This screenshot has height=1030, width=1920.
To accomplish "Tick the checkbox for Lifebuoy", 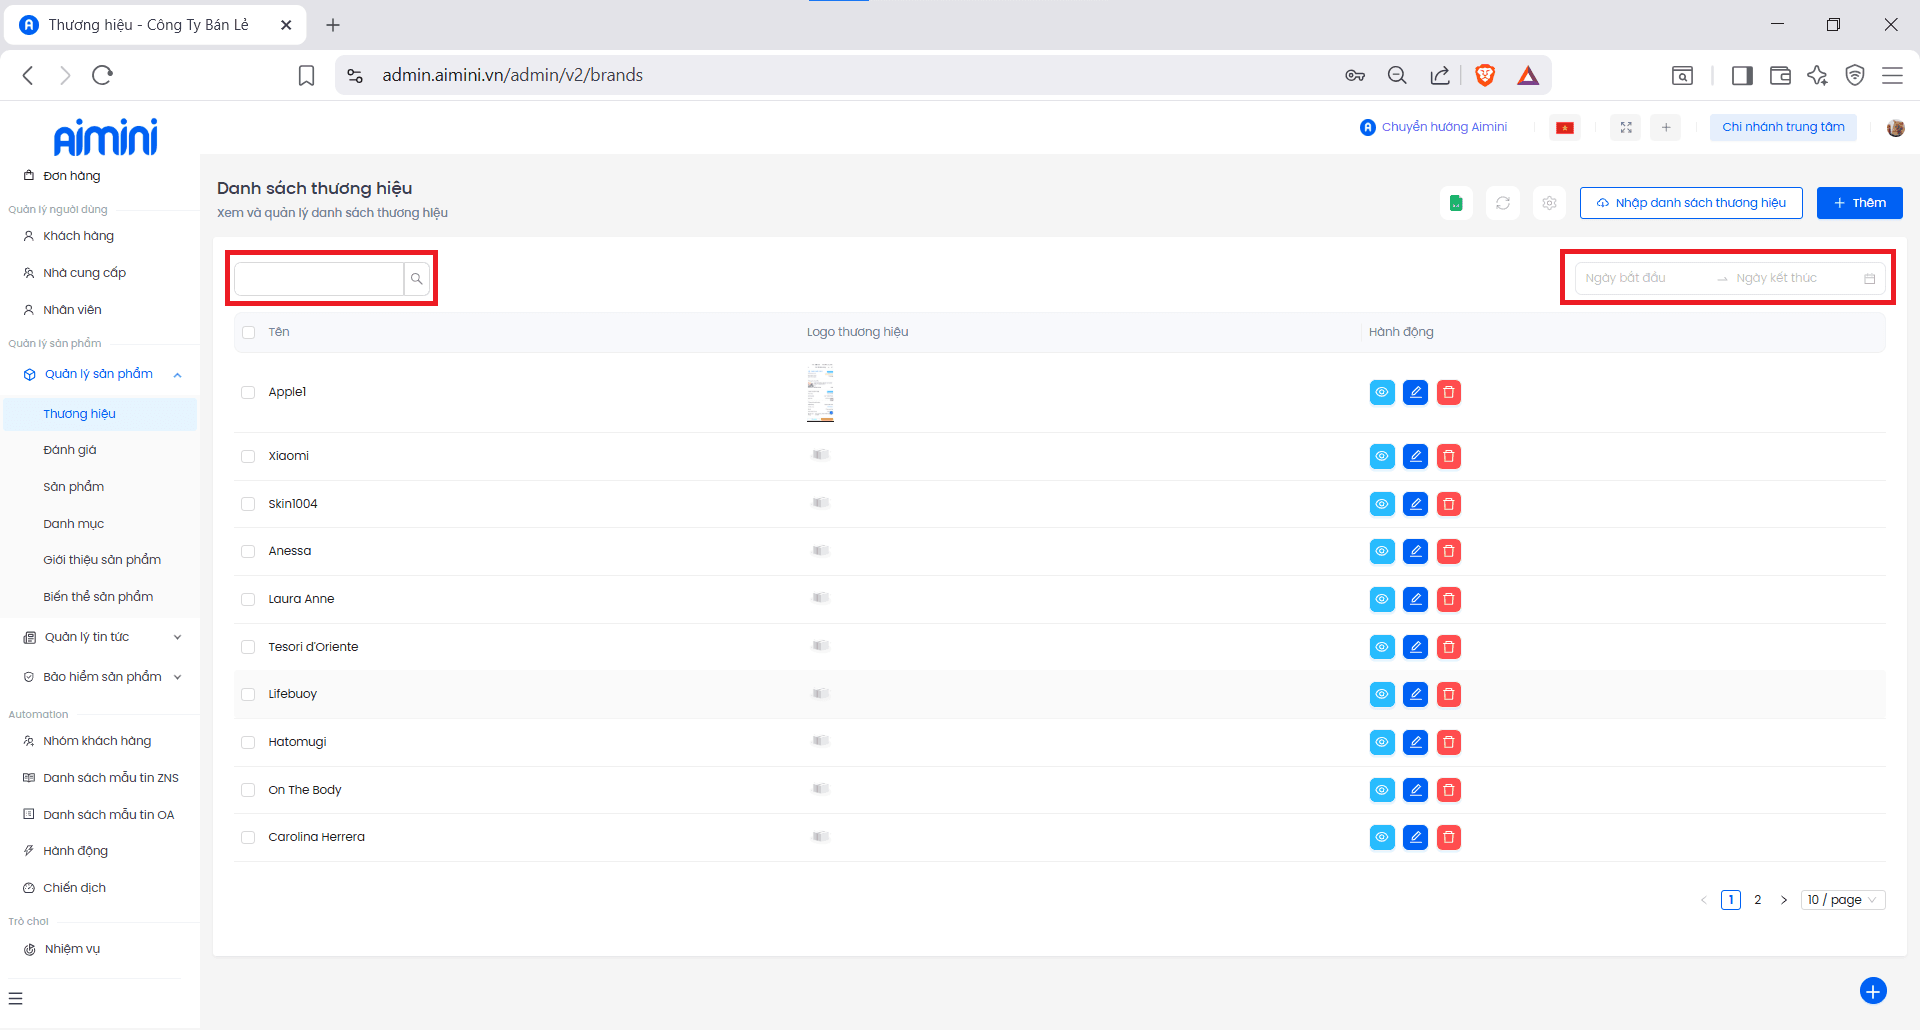I will (x=248, y=694).
